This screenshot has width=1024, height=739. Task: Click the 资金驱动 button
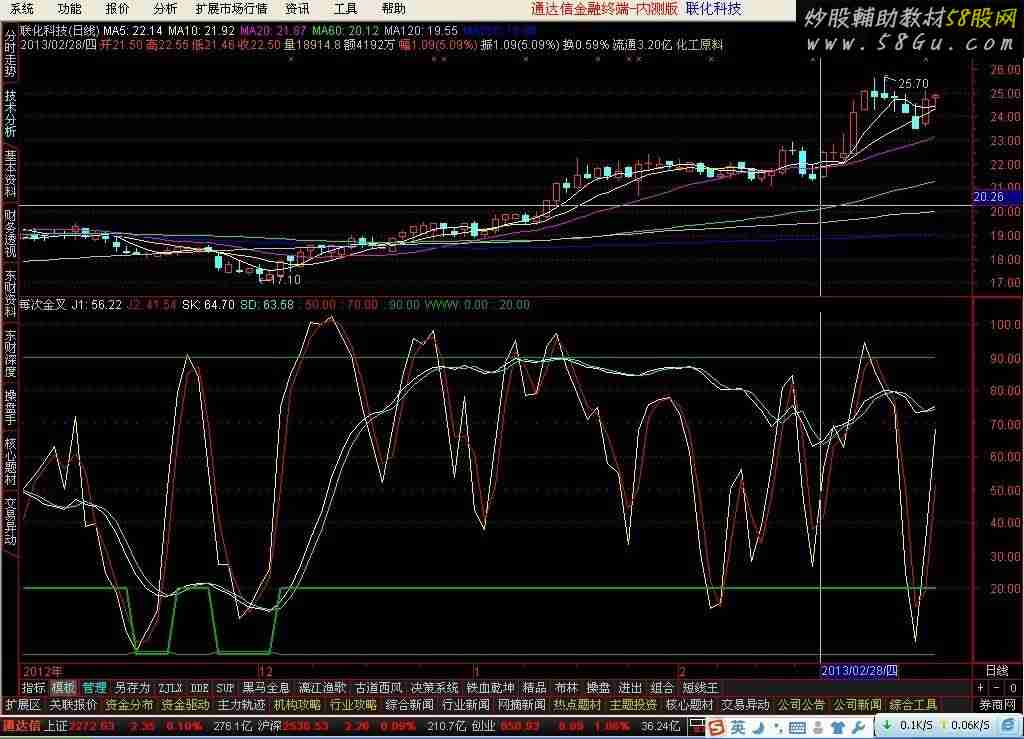click(184, 705)
